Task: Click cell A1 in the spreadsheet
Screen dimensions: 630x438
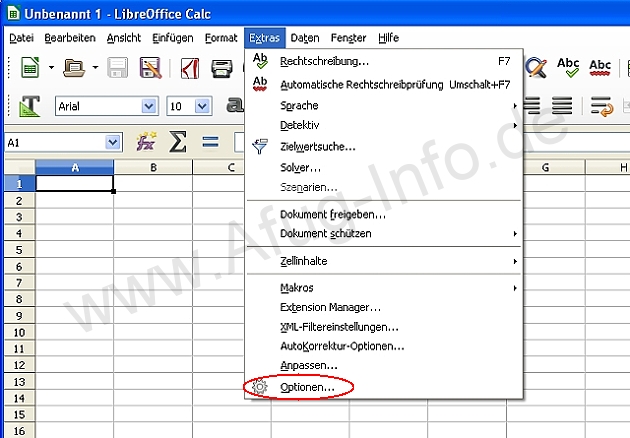Action: point(75,183)
